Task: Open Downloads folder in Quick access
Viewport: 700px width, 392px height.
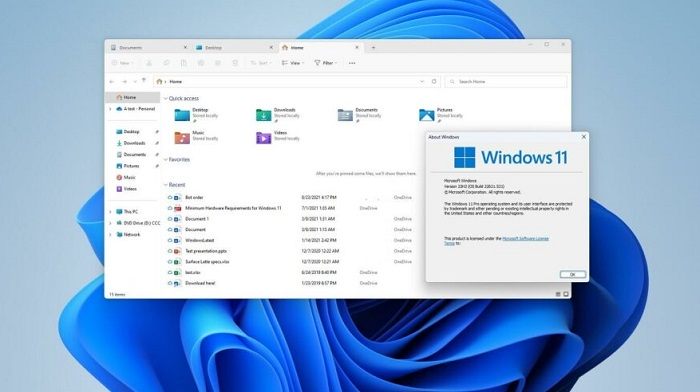Action: pos(277,115)
